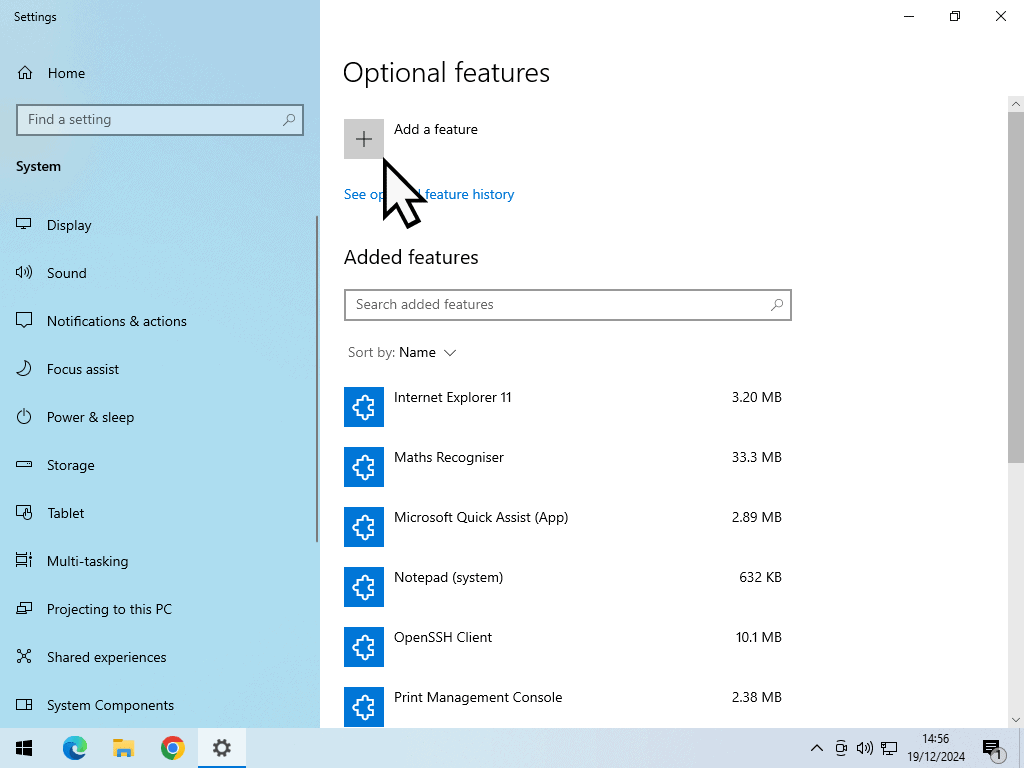Click the 10.1 MB size value
Viewport: 1024px width, 768px height.
pyautogui.click(x=758, y=637)
